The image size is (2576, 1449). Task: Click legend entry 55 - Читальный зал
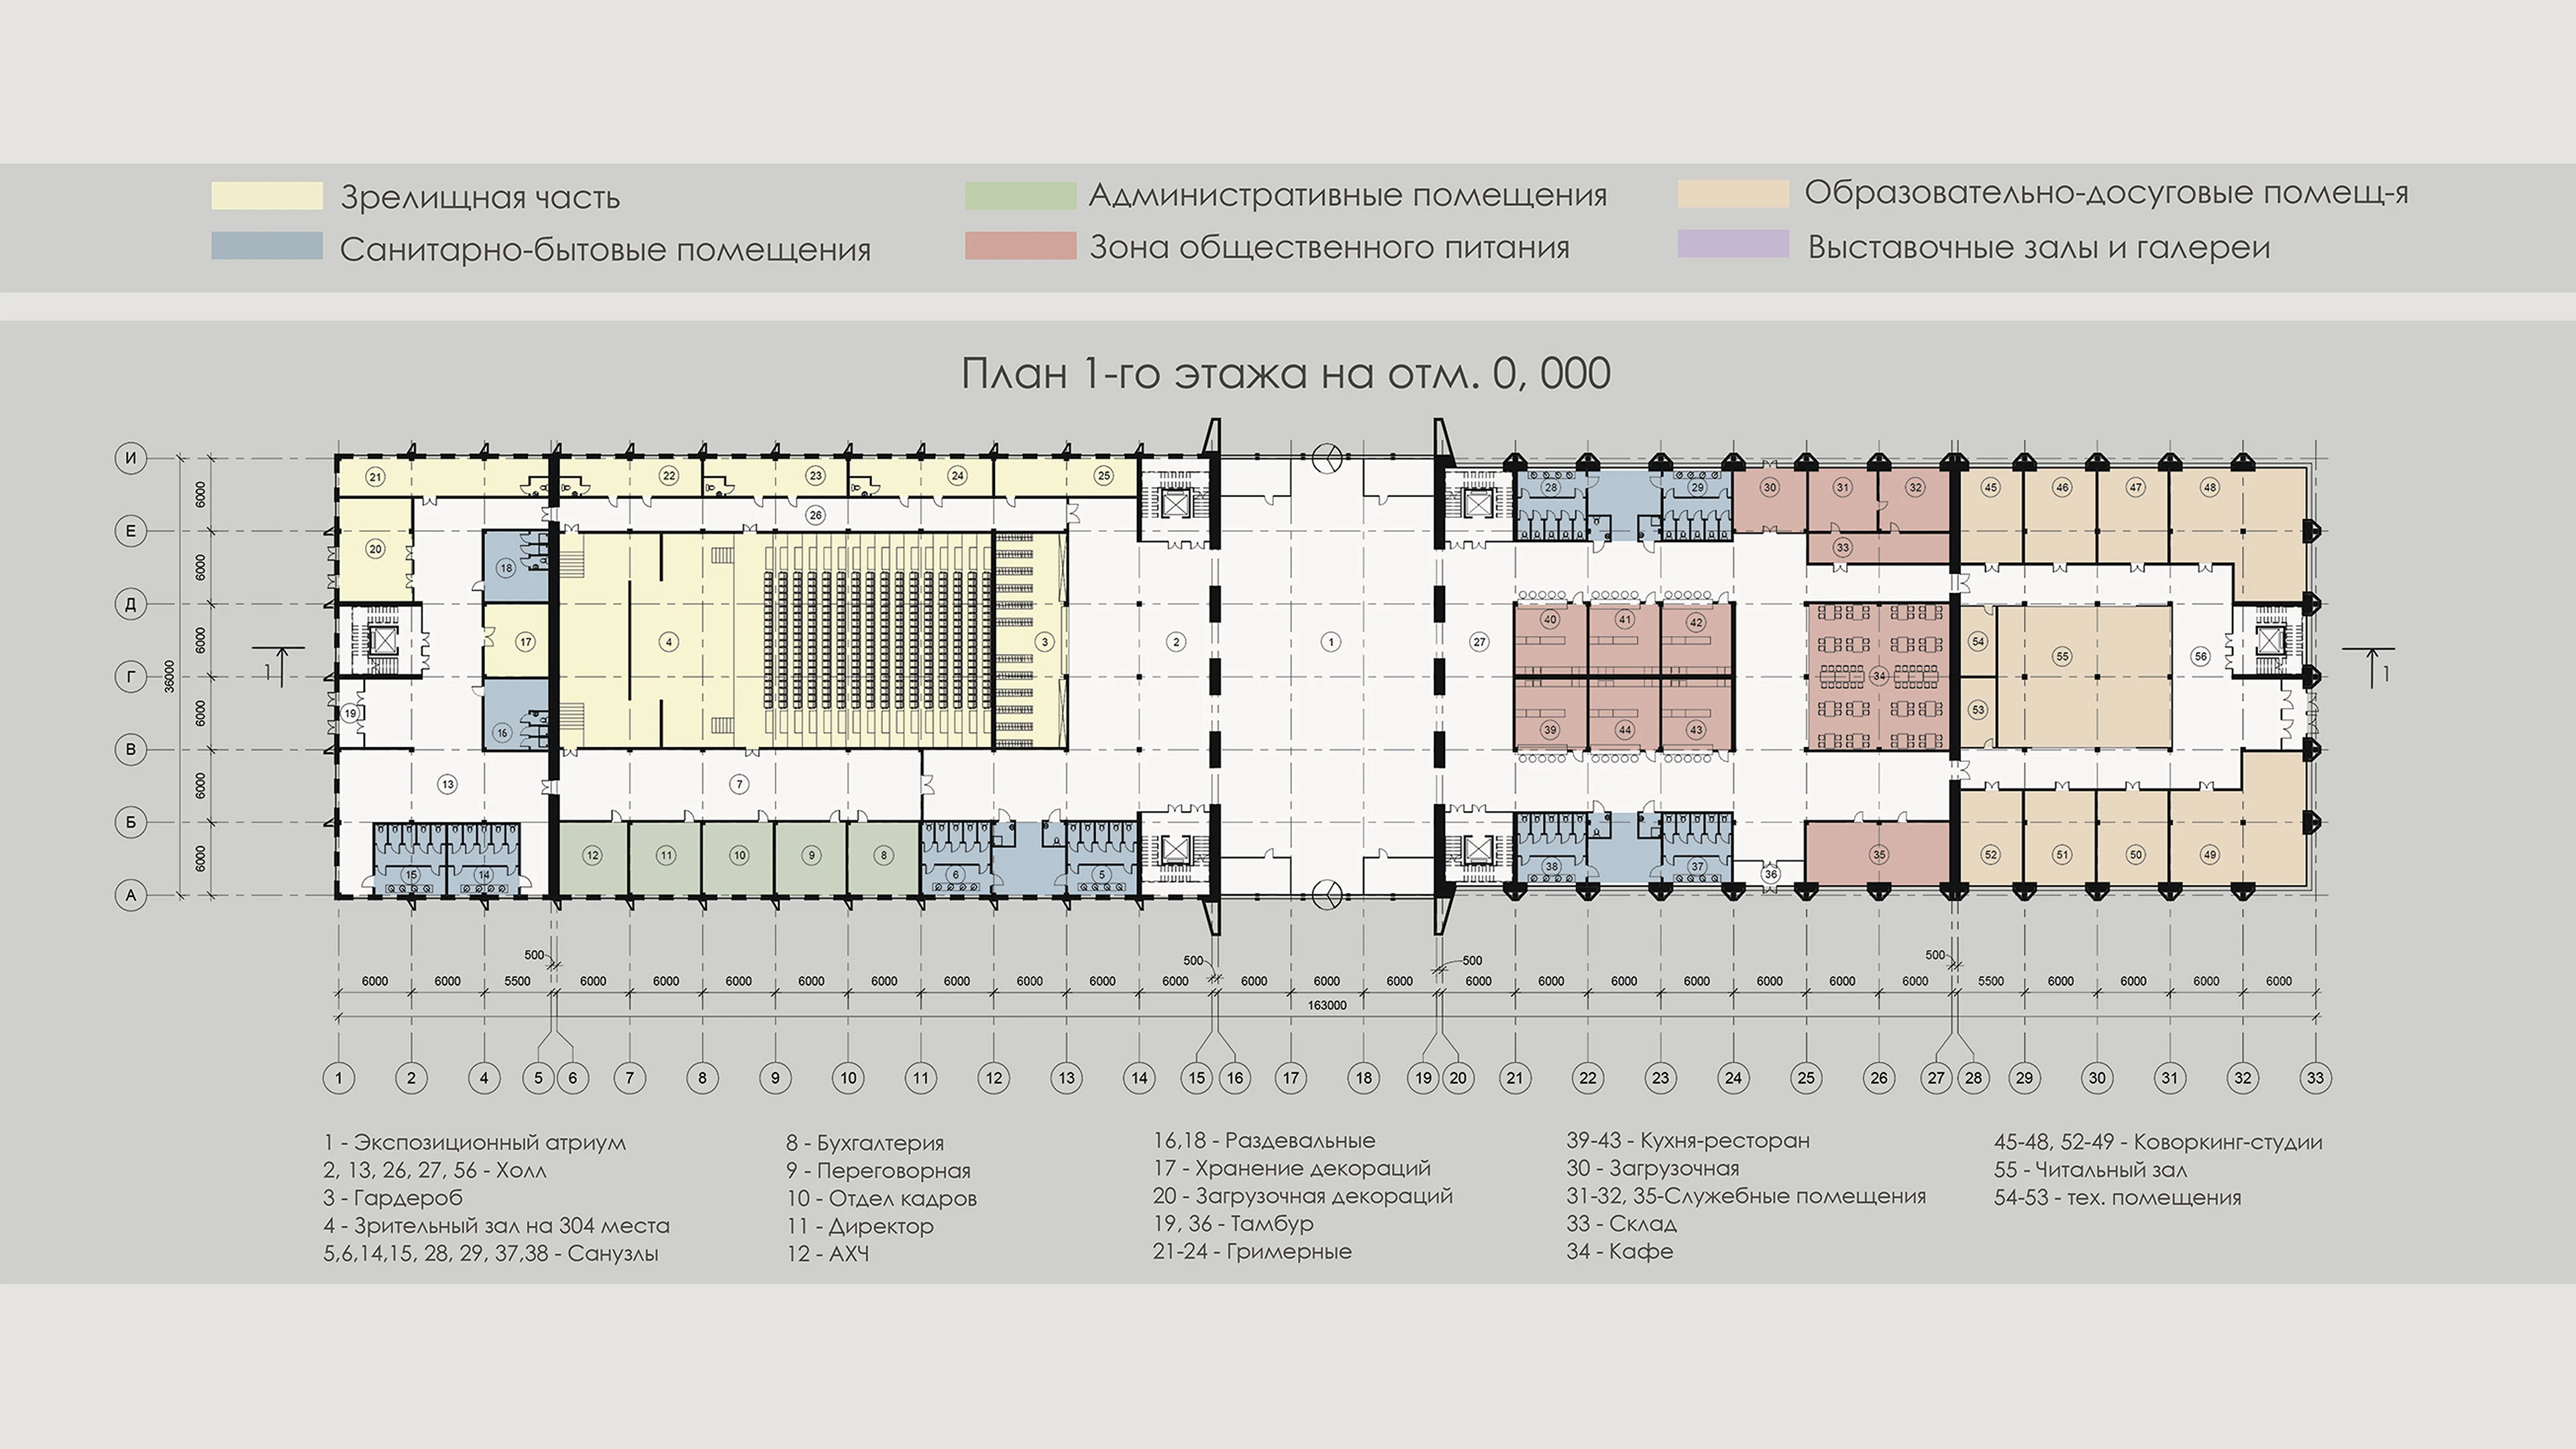coord(2090,1169)
